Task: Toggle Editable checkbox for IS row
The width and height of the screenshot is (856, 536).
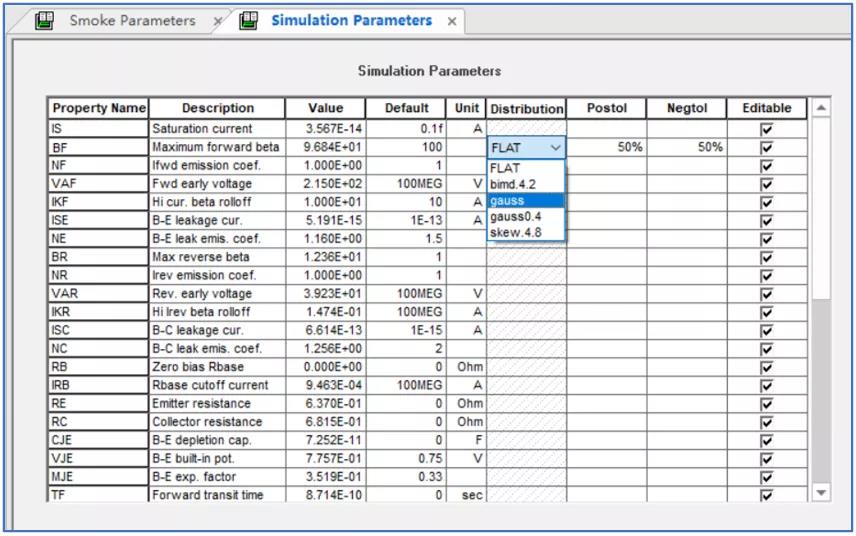Action: click(x=766, y=129)
